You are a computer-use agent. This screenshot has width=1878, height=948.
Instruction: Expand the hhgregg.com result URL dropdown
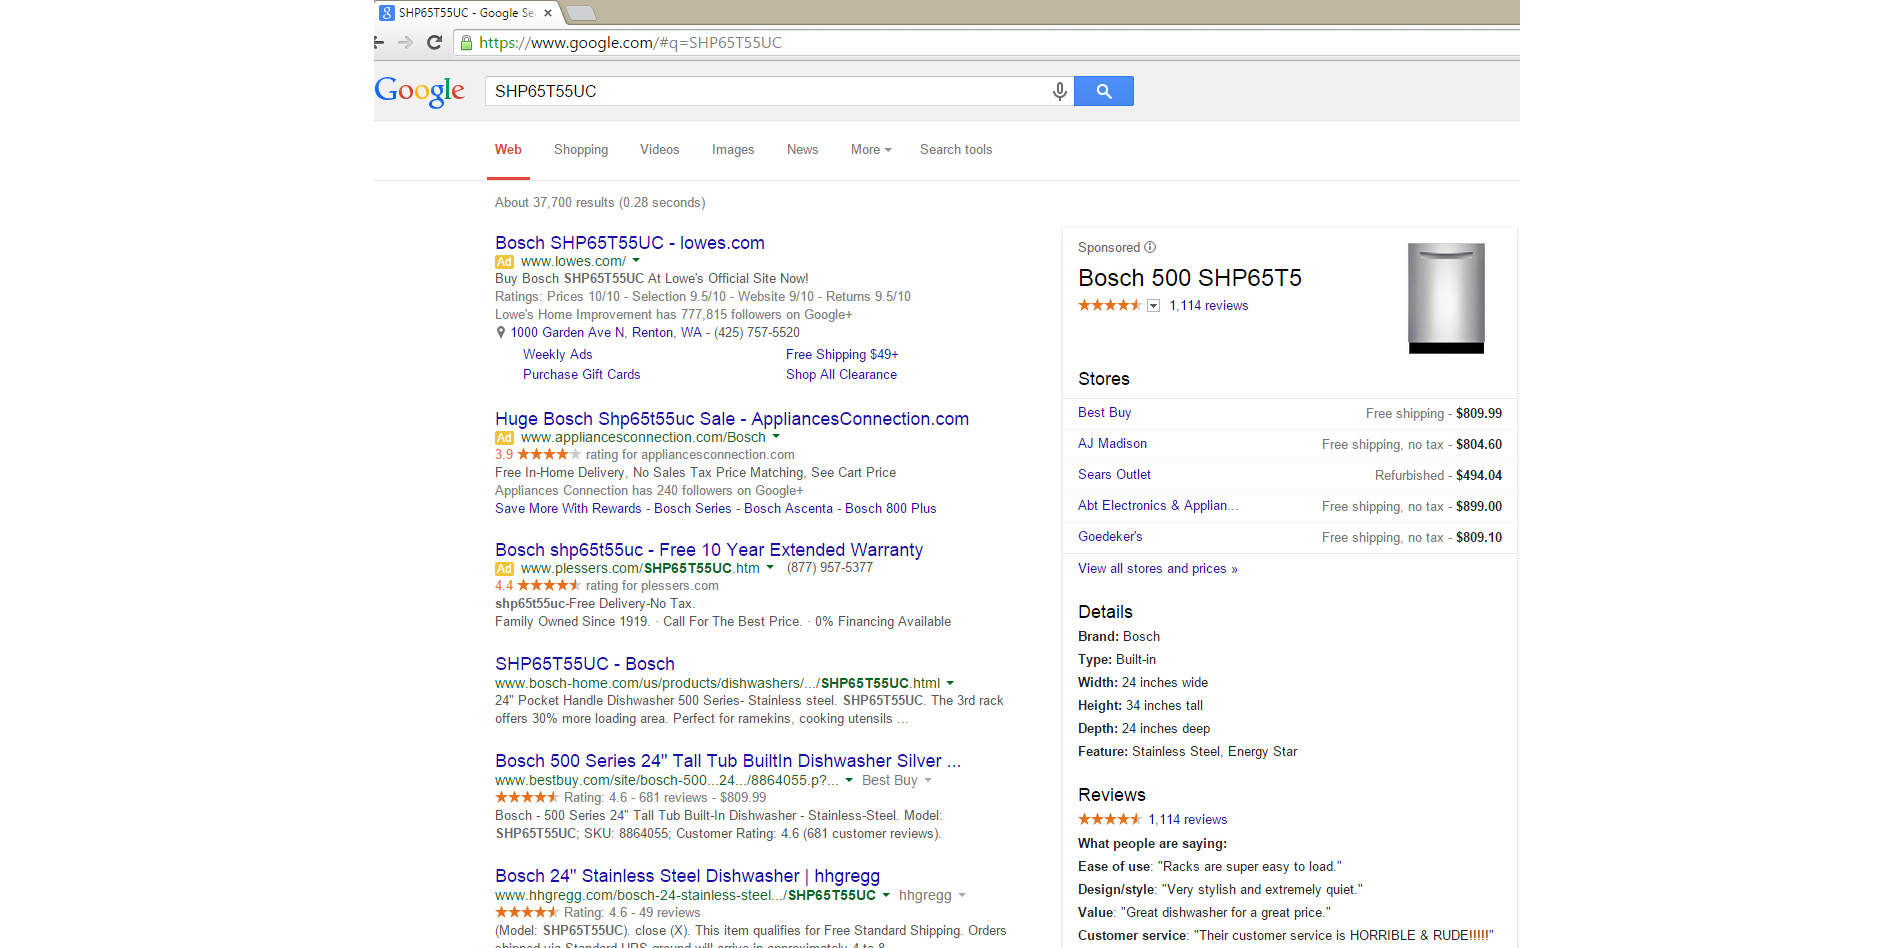click(886, 895)
